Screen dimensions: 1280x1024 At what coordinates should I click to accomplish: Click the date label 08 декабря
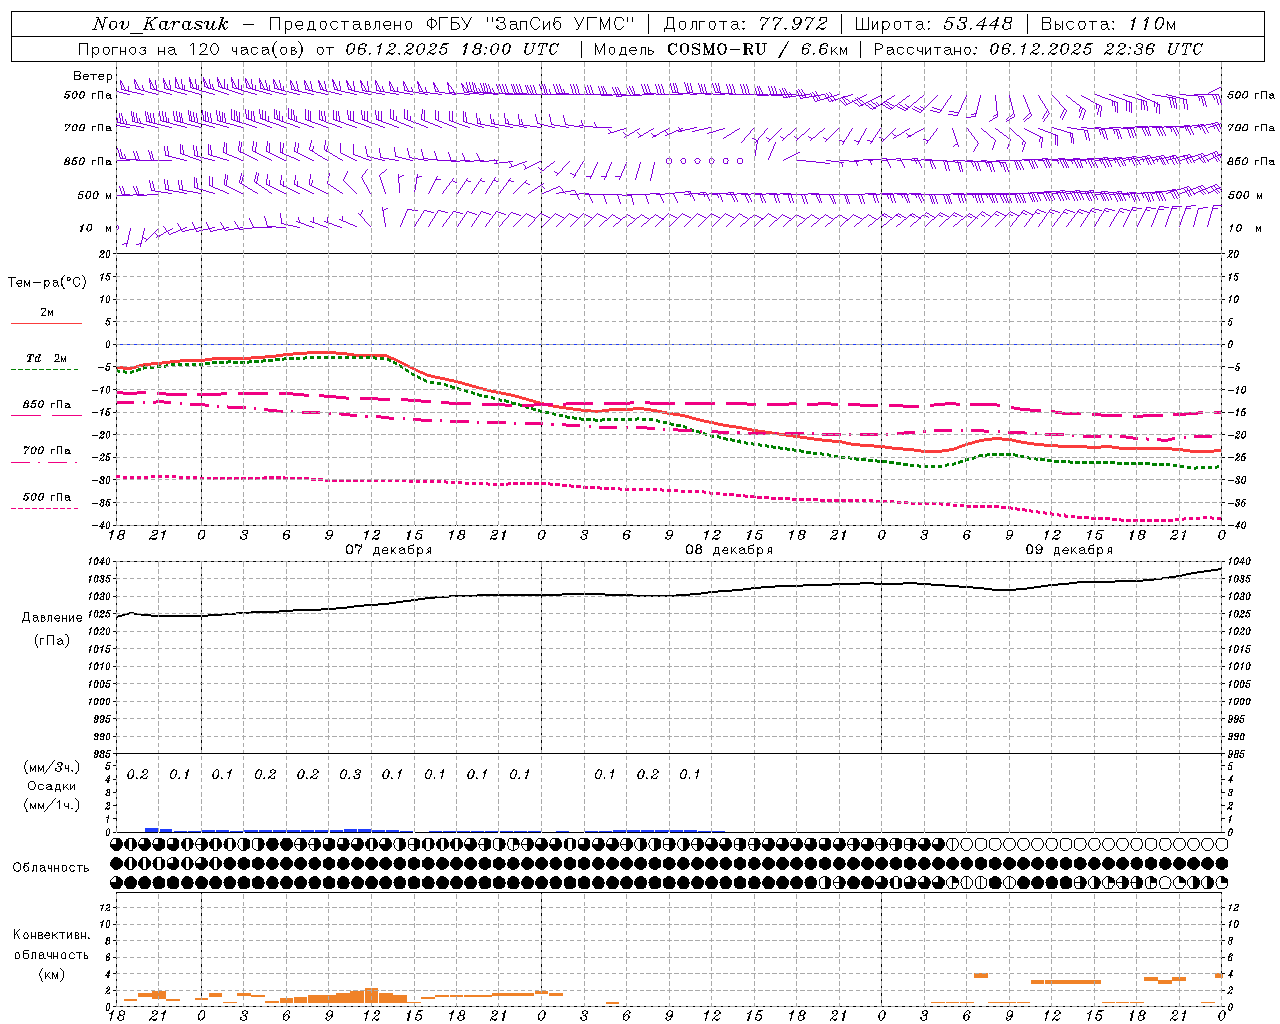(729, 550)
